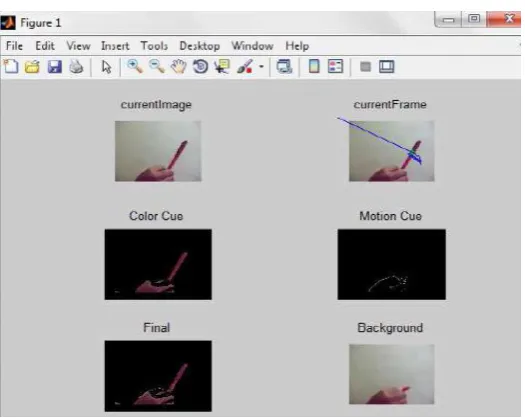Select the 'Color Cue' title text

tap(156, 216)
